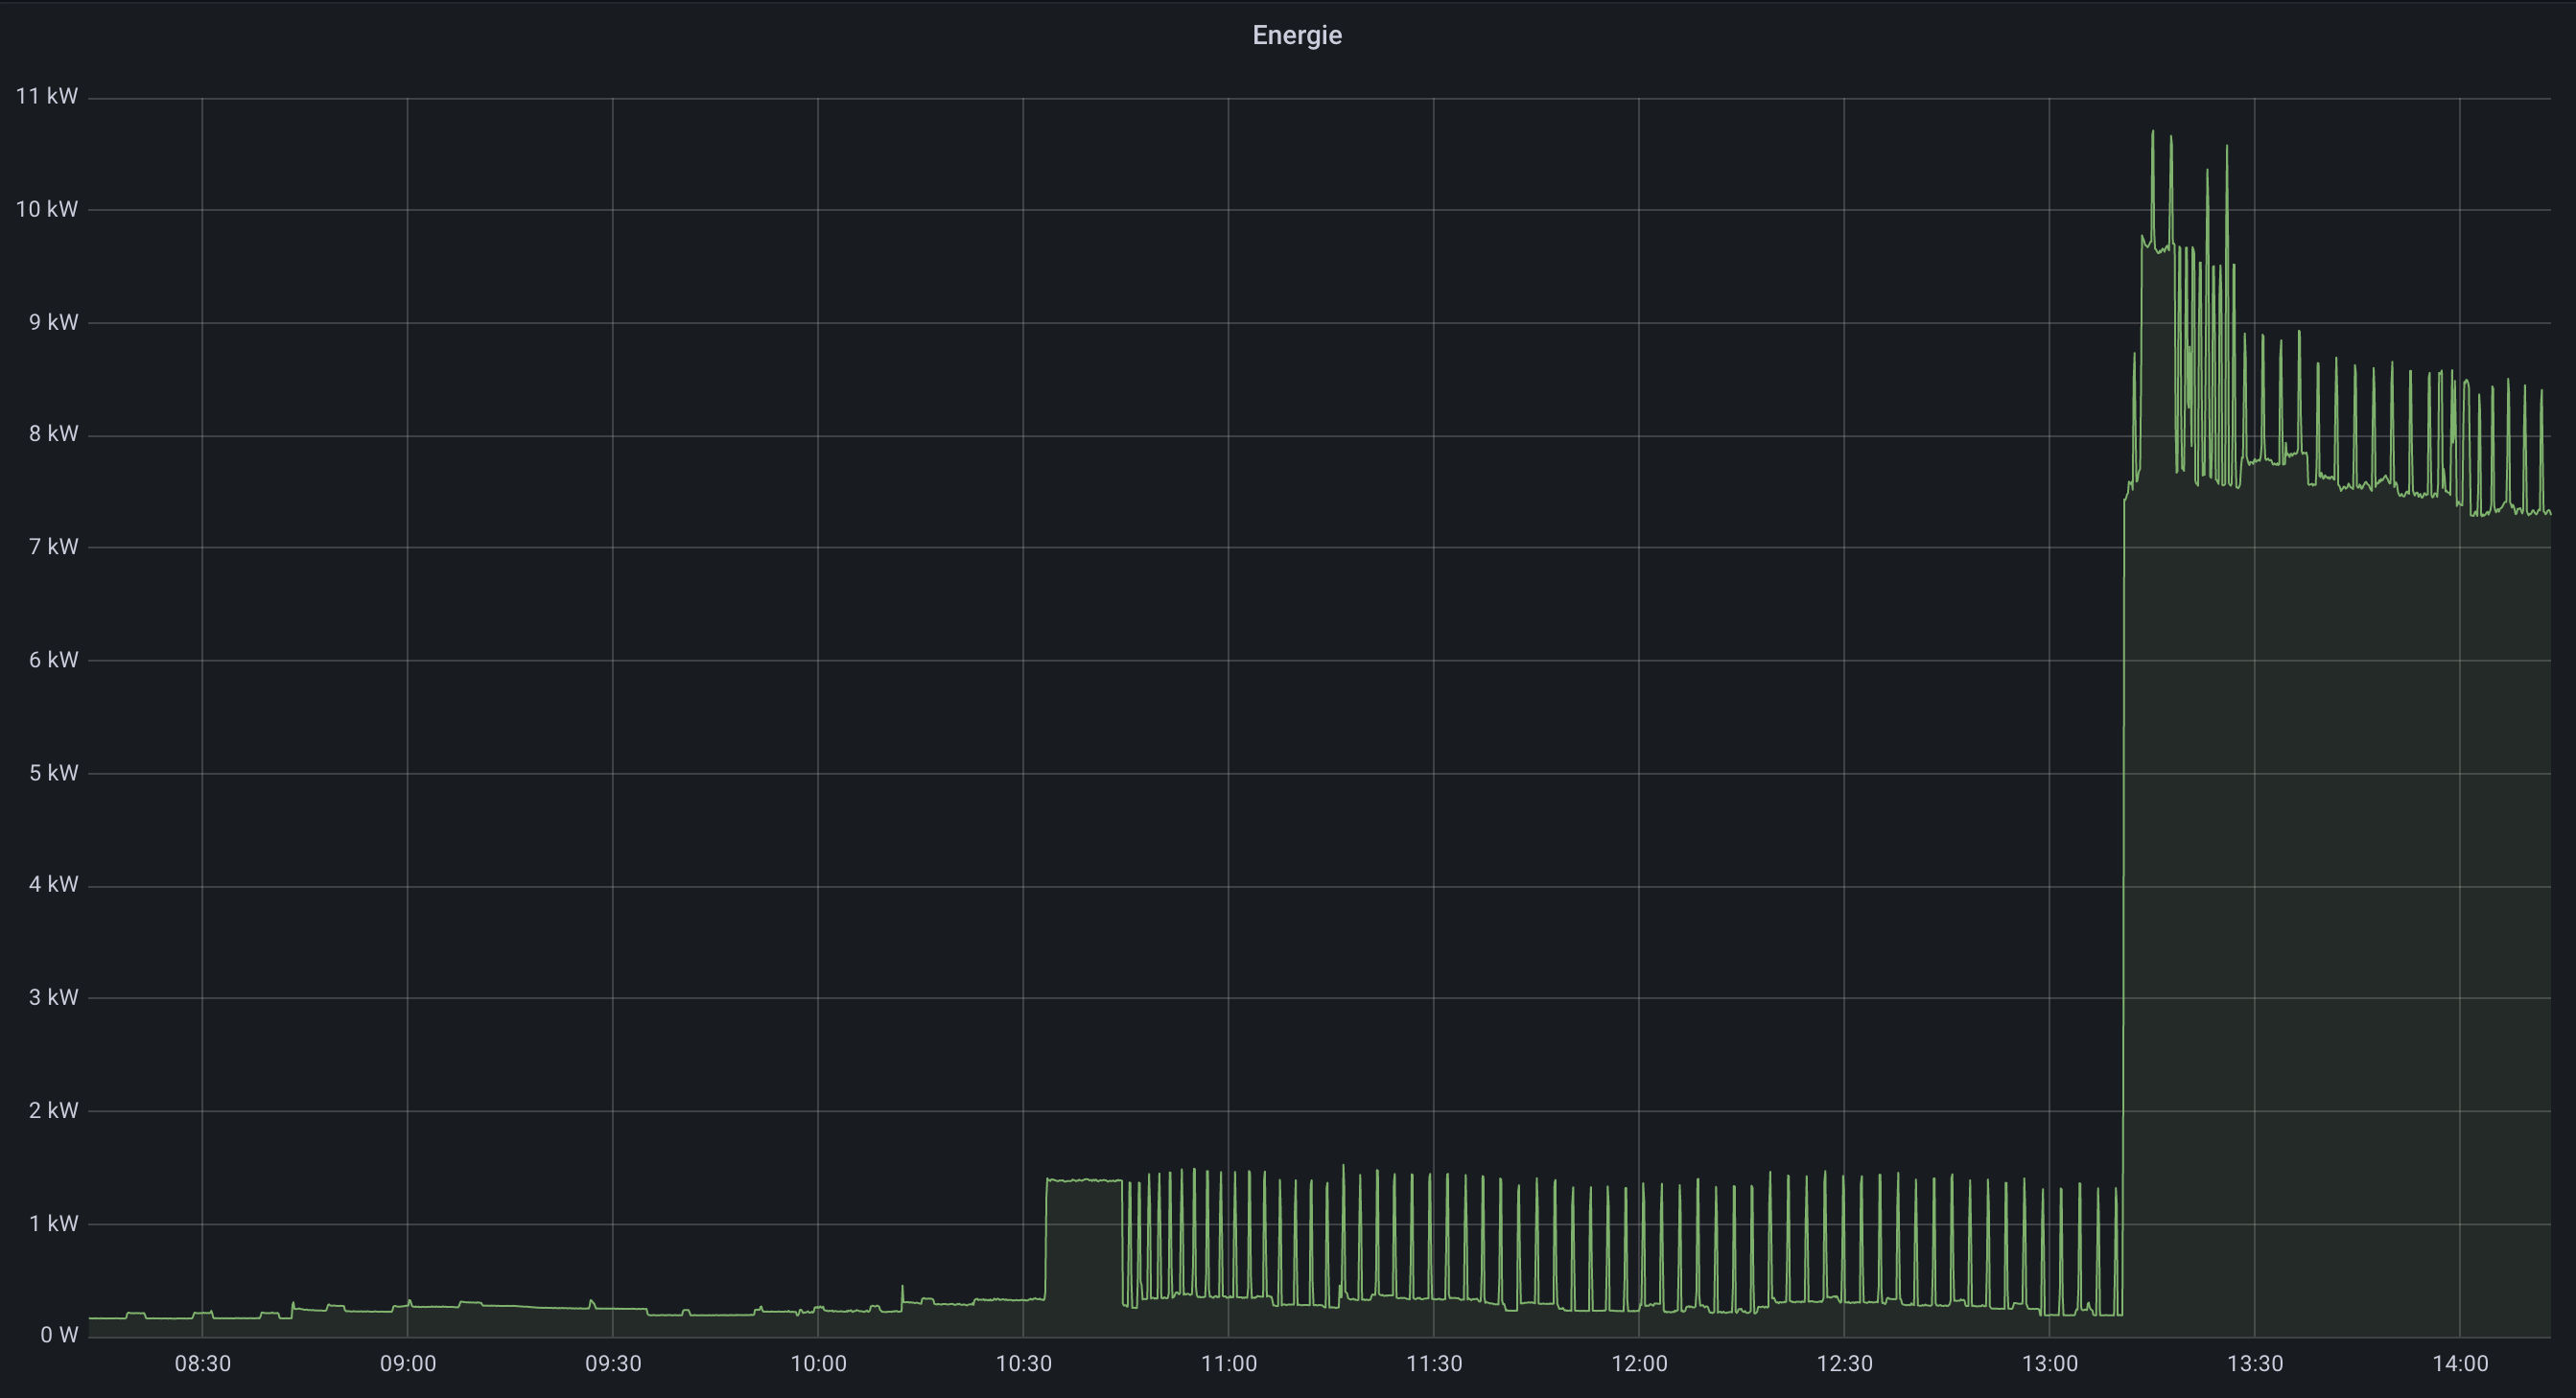
Task: Click the 13:00 time axis label
Action: [x=2049, y=1364]
